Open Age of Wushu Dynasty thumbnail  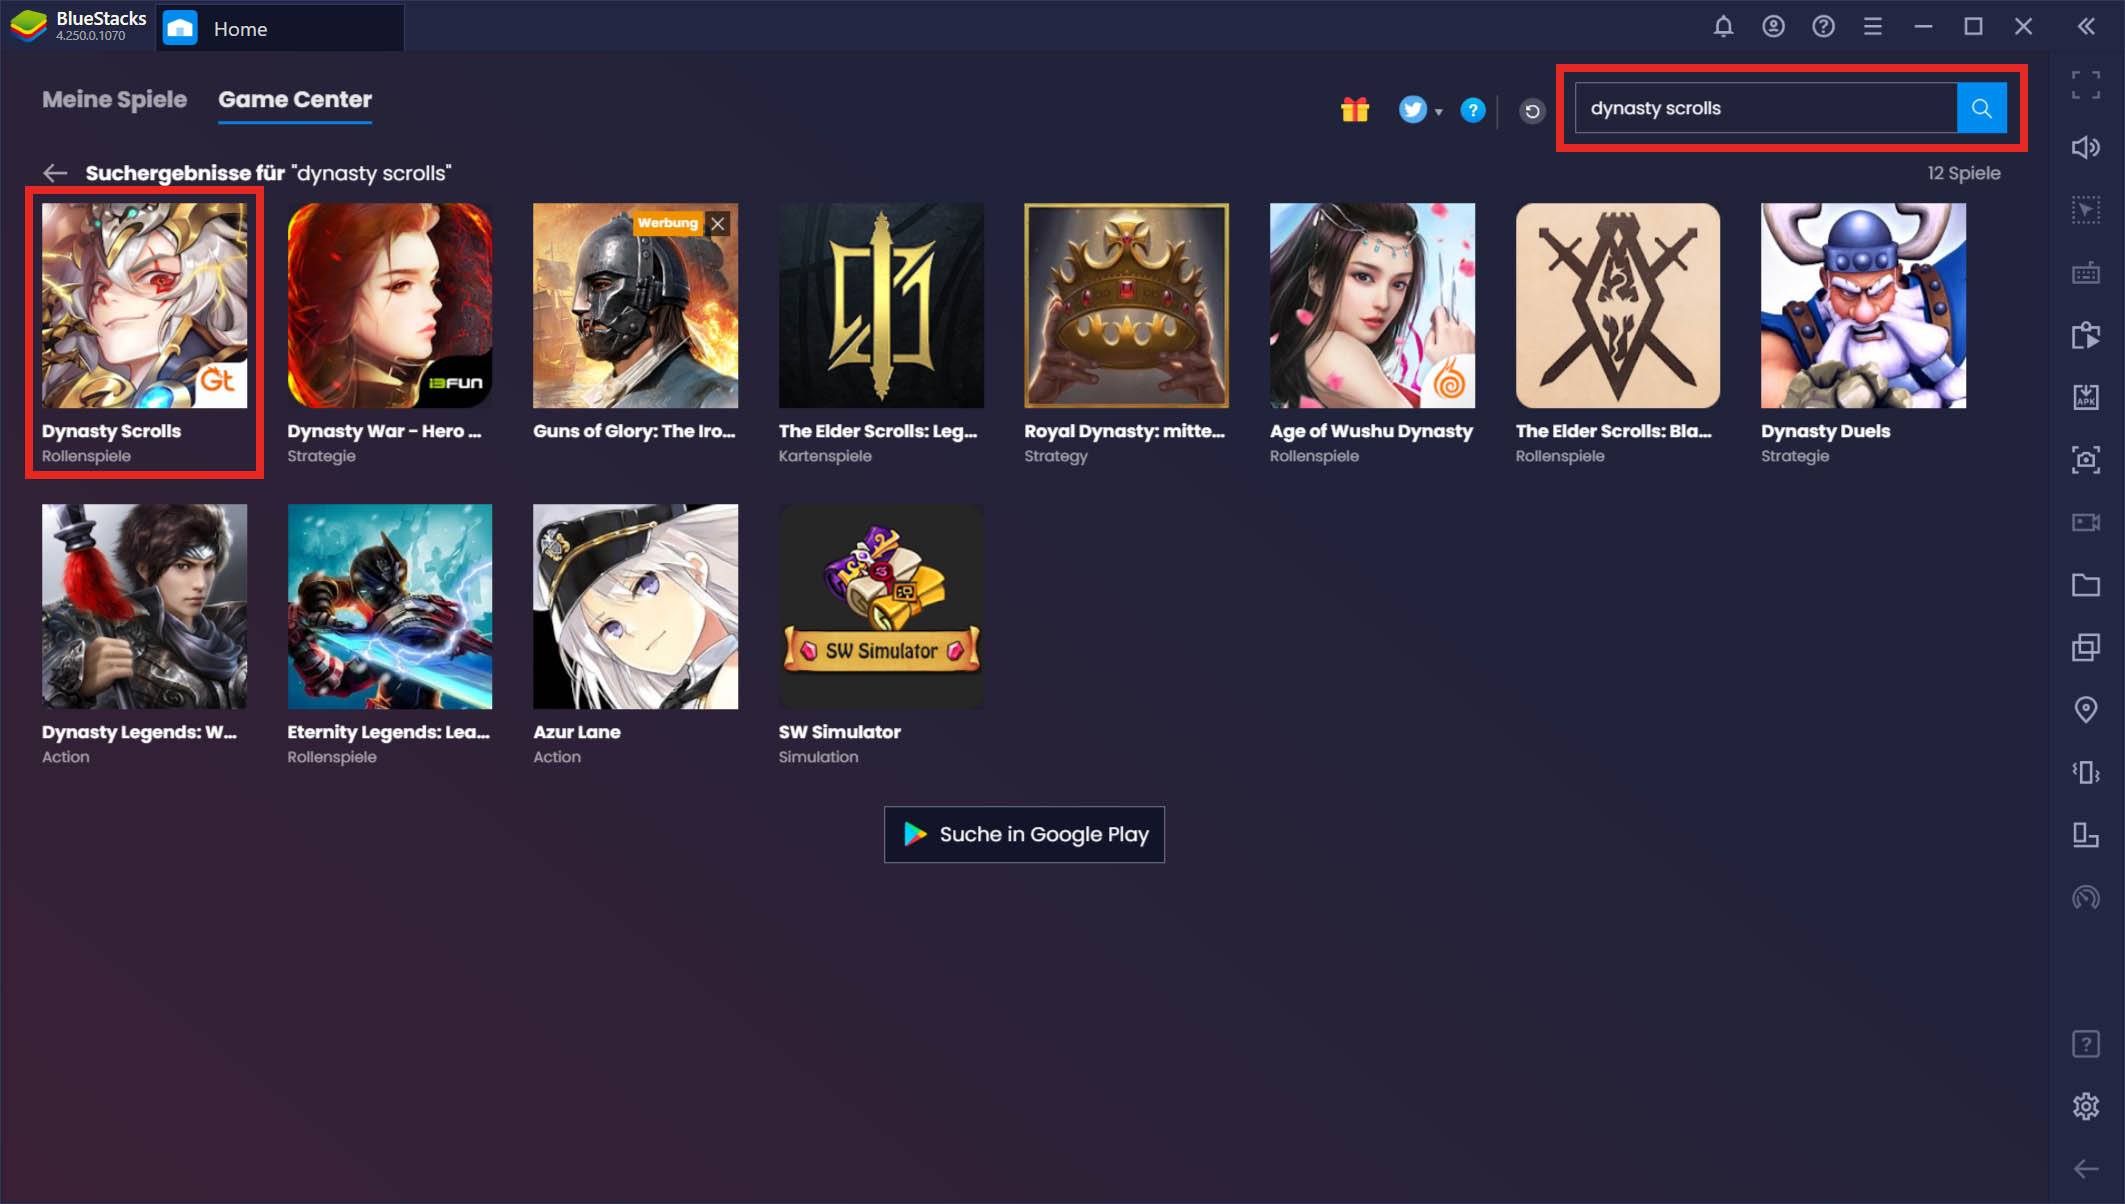1372,305
